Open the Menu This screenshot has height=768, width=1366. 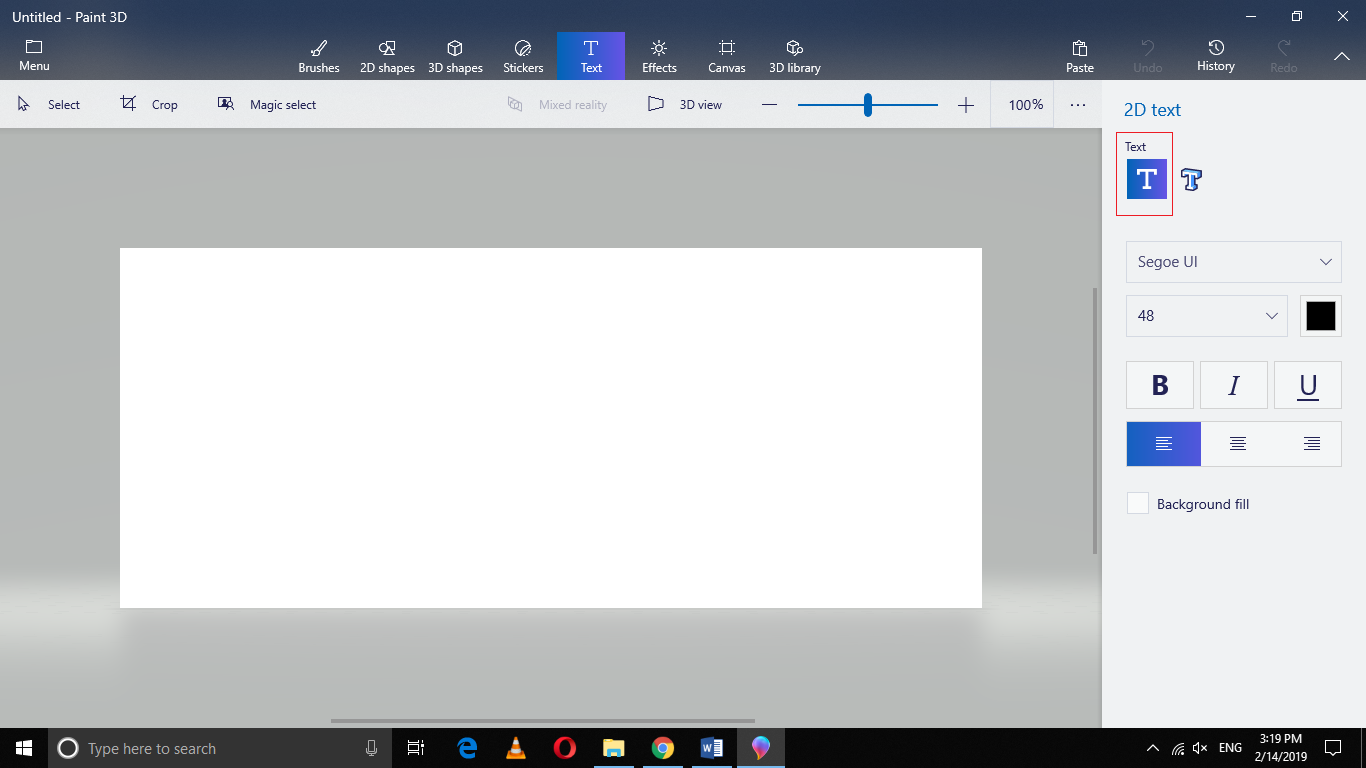(34, 55)
